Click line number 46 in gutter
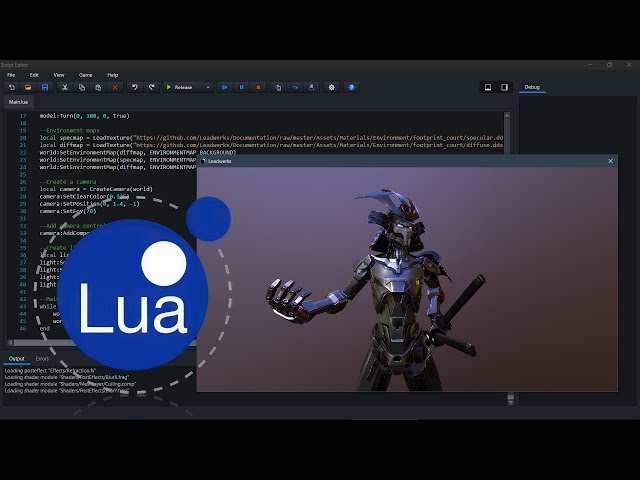 coord(23,329)
